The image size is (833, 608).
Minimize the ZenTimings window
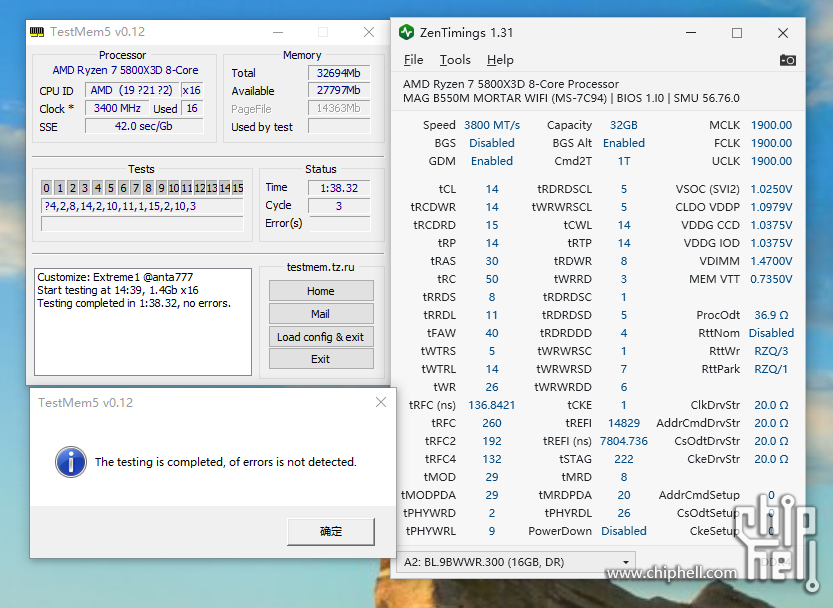691,33
